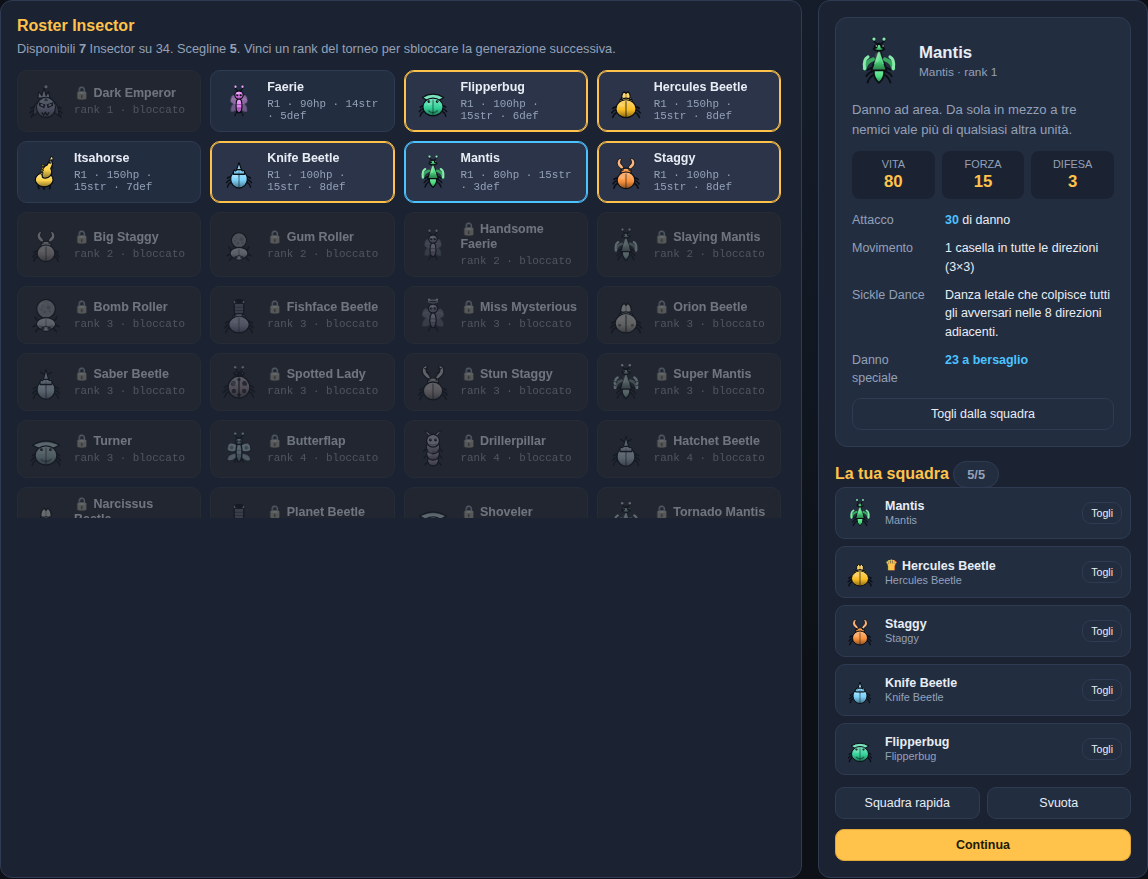Viewport: 1148px width, 879px height.
Task: Click the FORZA 15 stat box
Action: (x=983, y=175)
